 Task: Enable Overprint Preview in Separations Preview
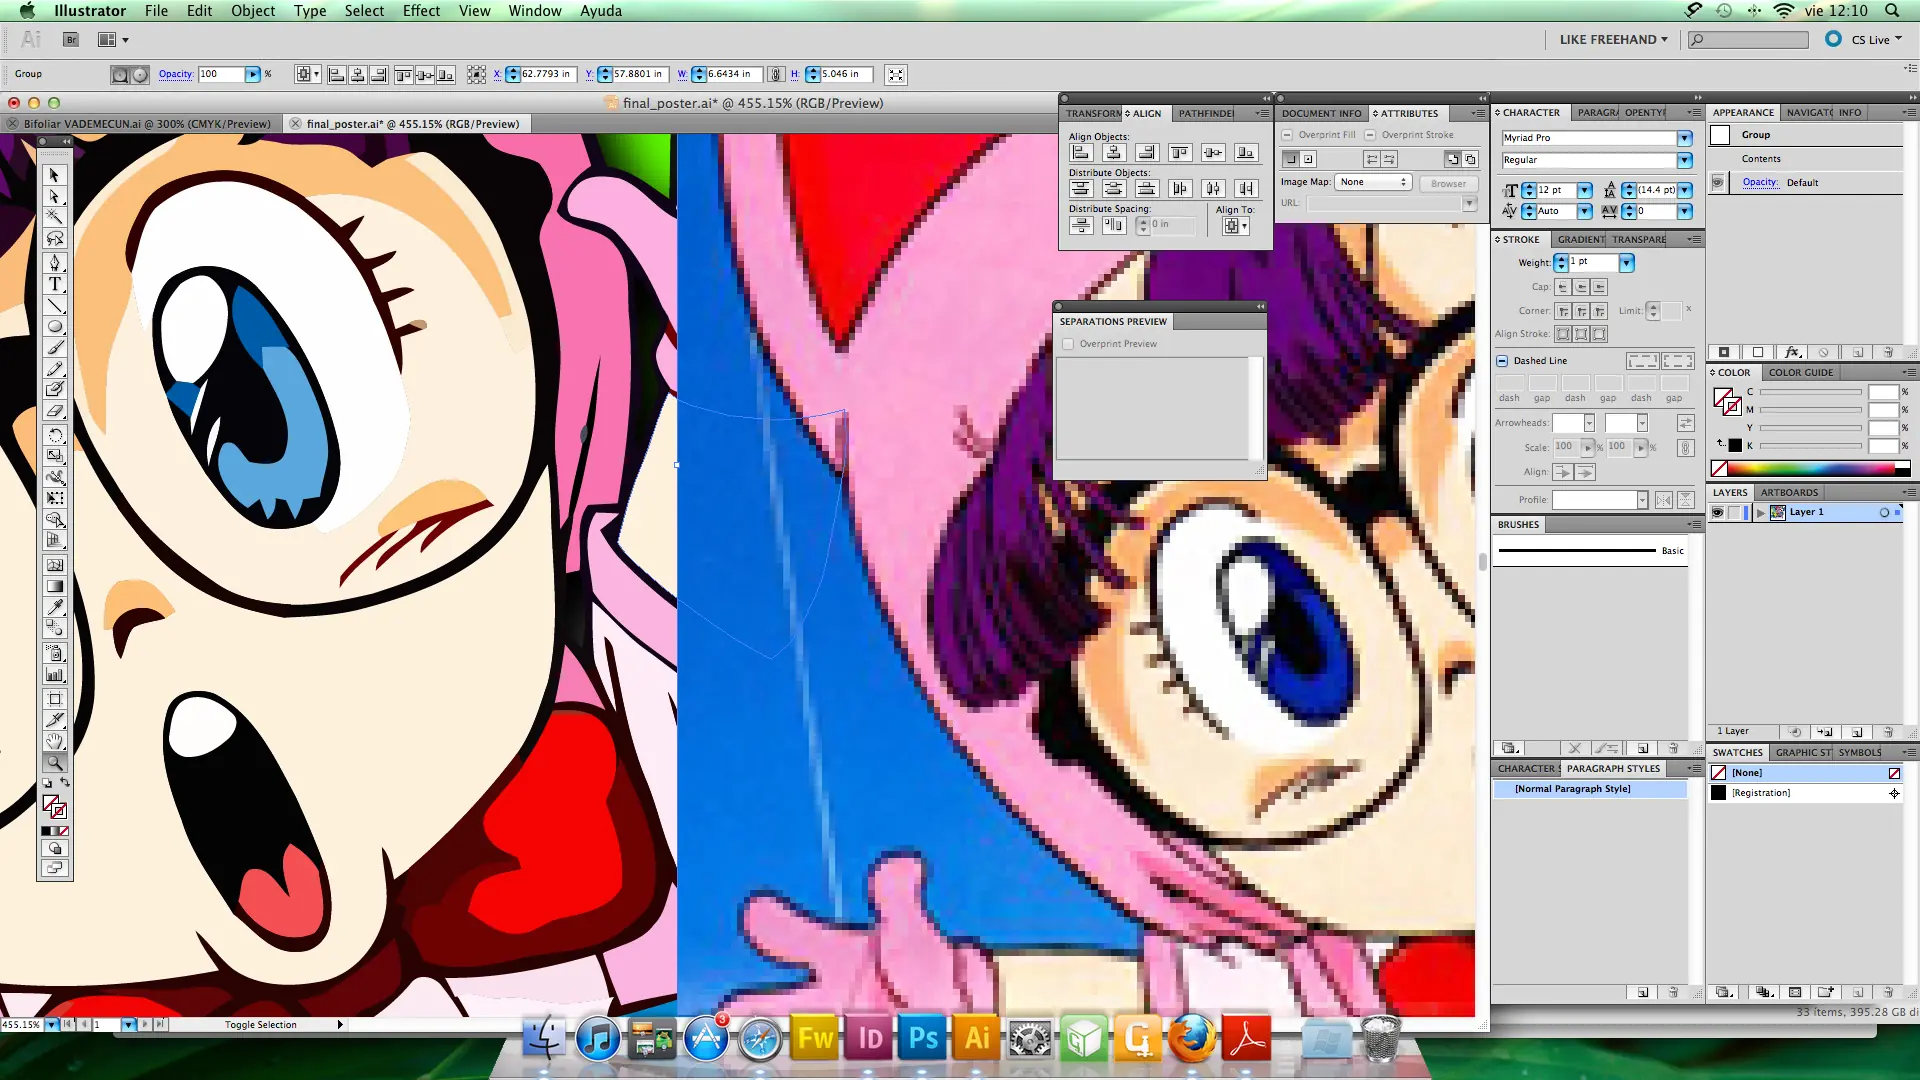tap(1069, 344)
